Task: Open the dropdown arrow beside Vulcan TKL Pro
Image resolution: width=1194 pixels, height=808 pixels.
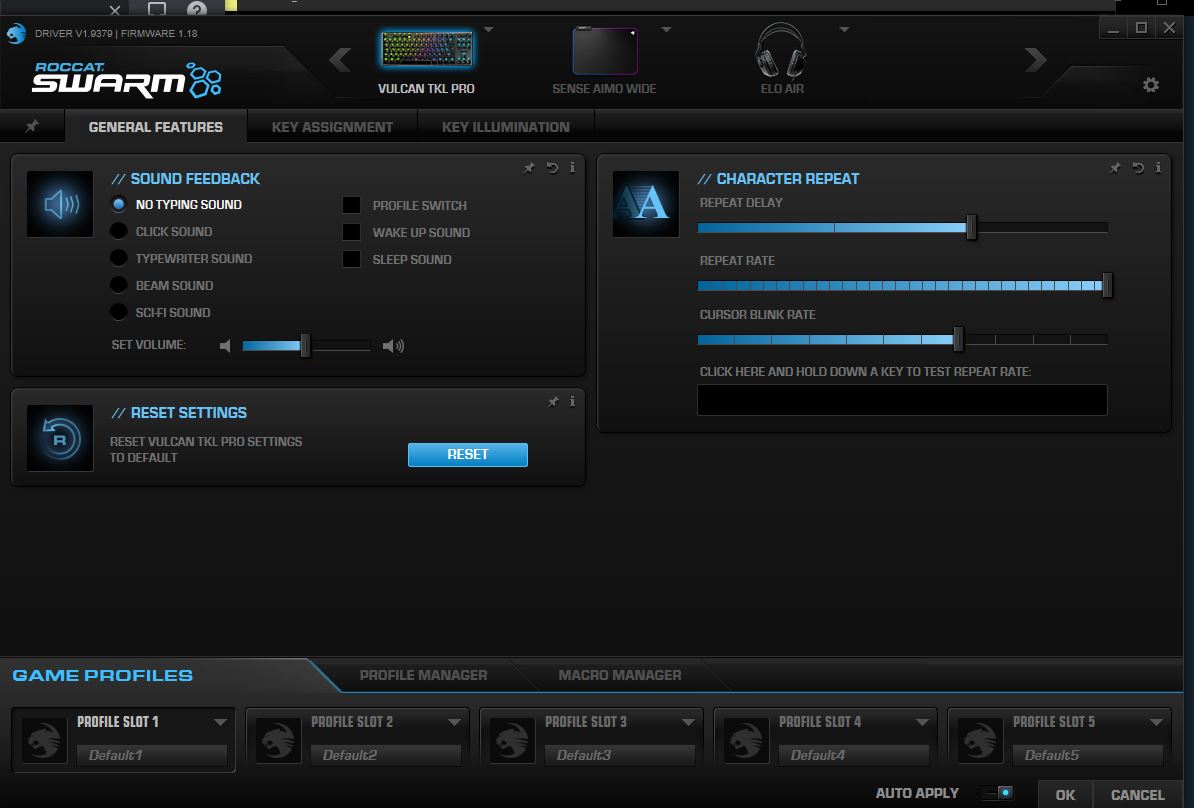Action: [489, 30]
